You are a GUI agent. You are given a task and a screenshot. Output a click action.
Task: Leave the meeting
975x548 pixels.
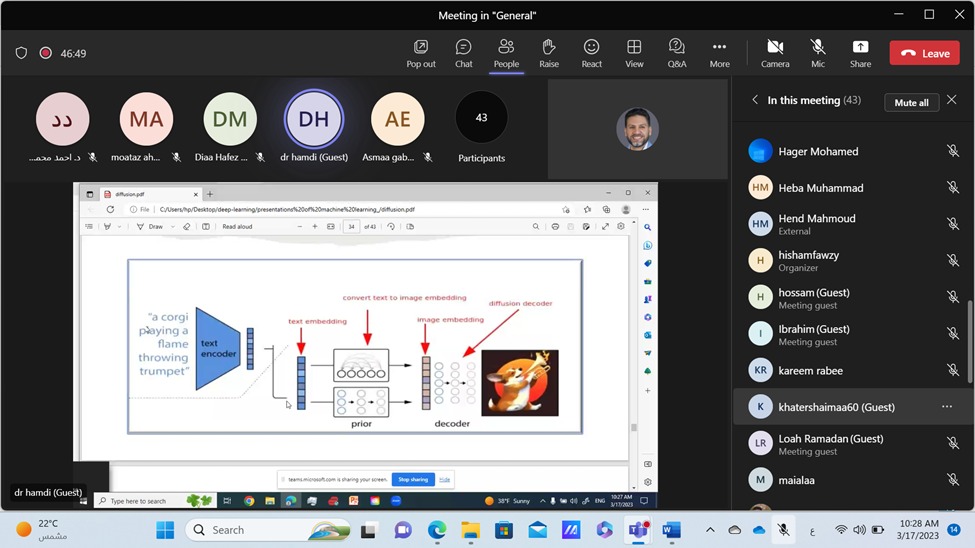[924, 53]
